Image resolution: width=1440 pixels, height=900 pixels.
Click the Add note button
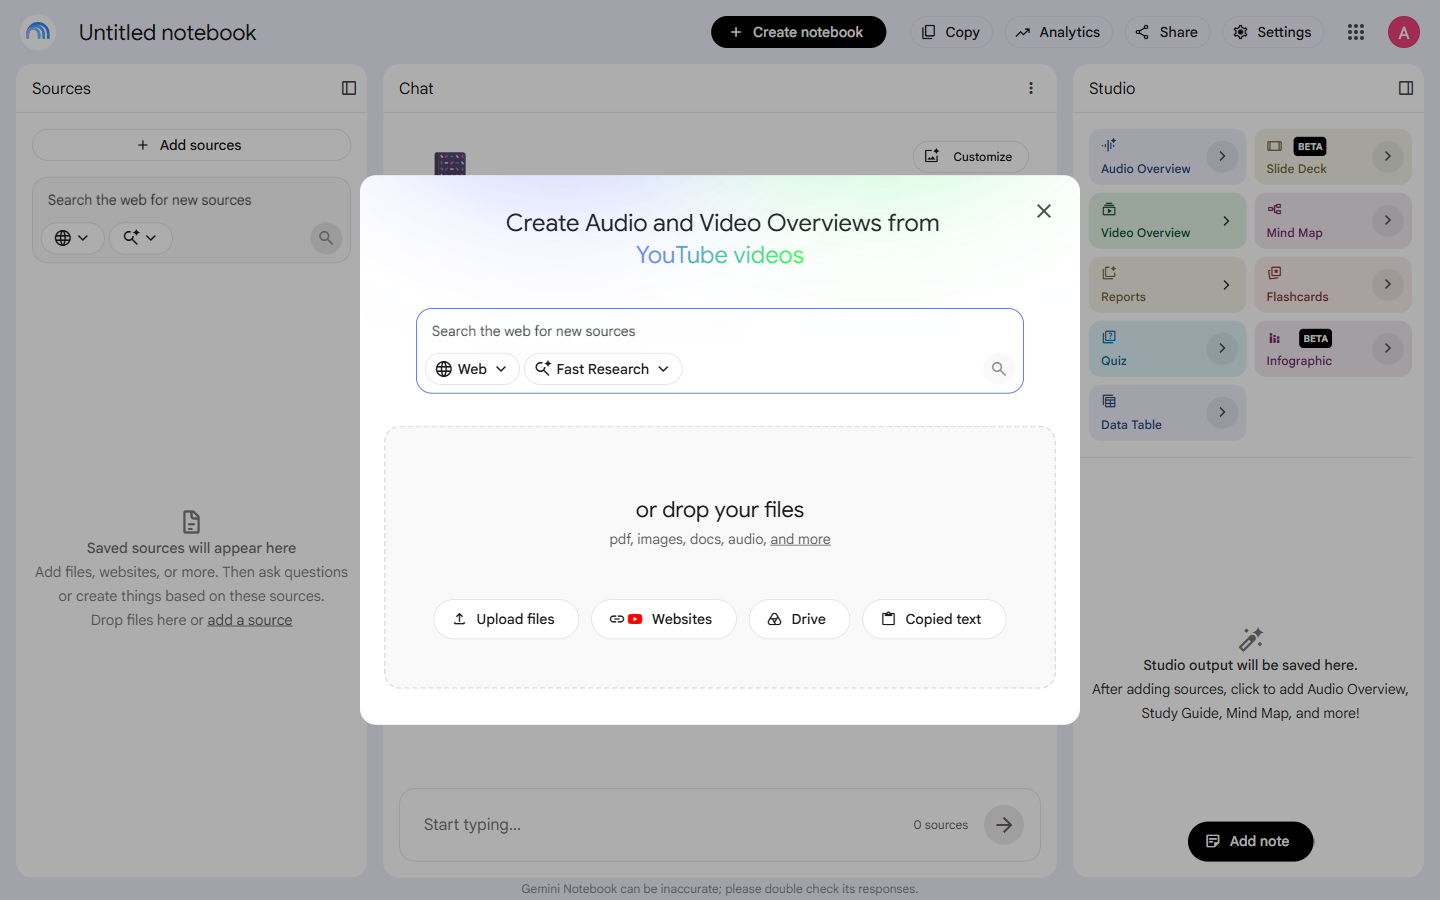tap(1250, 841)
